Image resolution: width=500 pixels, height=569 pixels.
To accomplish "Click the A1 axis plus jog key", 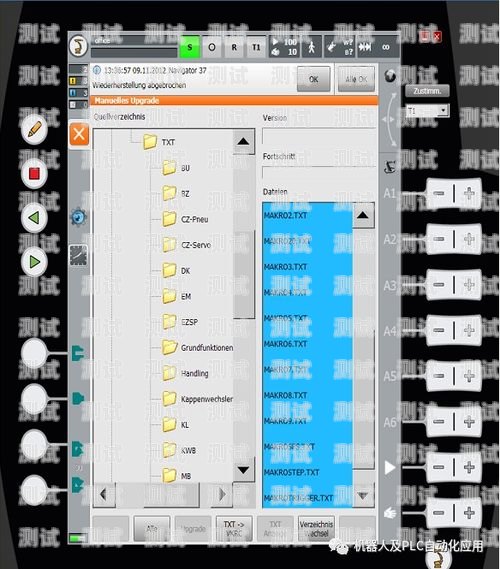I will (x=469, y=193).
